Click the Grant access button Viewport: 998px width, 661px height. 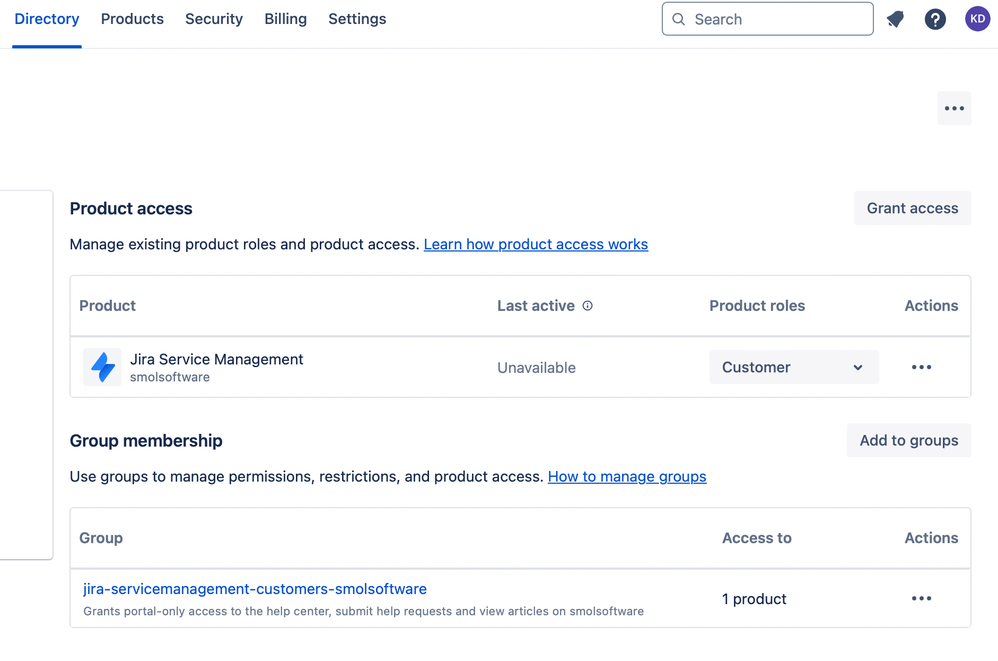click(x=912, y=208)
